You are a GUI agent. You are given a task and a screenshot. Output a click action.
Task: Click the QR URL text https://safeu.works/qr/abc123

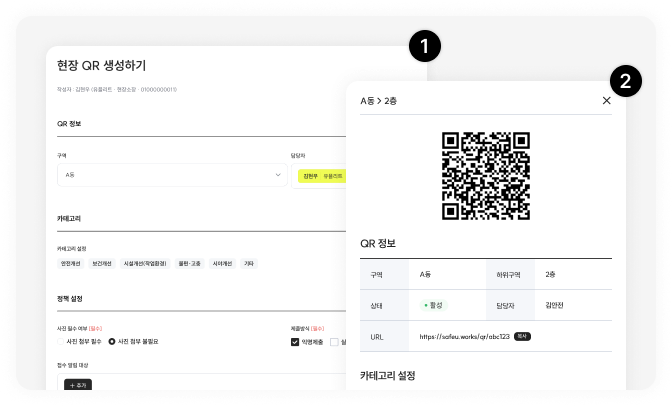pos(465,337)
